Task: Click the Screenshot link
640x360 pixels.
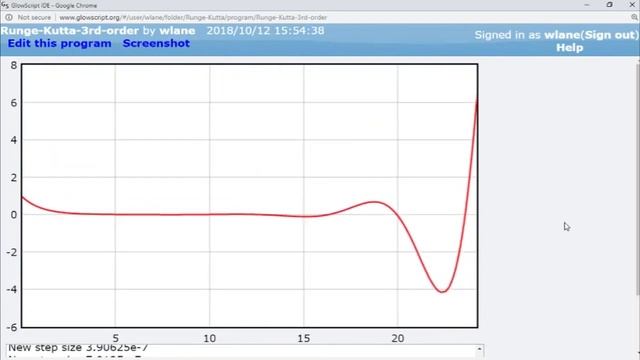Action: click(x=156, y=44)
